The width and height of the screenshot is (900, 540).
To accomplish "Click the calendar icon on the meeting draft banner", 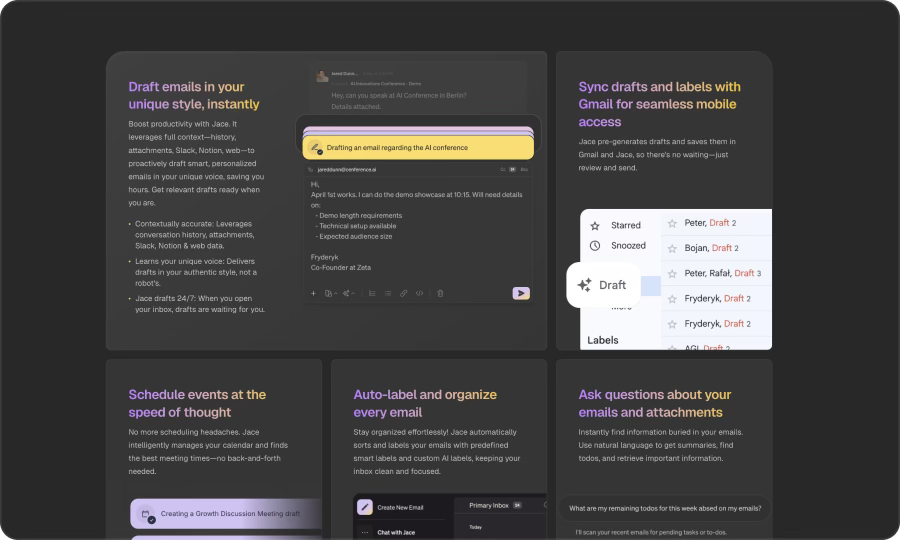I will tap(146, 514).
